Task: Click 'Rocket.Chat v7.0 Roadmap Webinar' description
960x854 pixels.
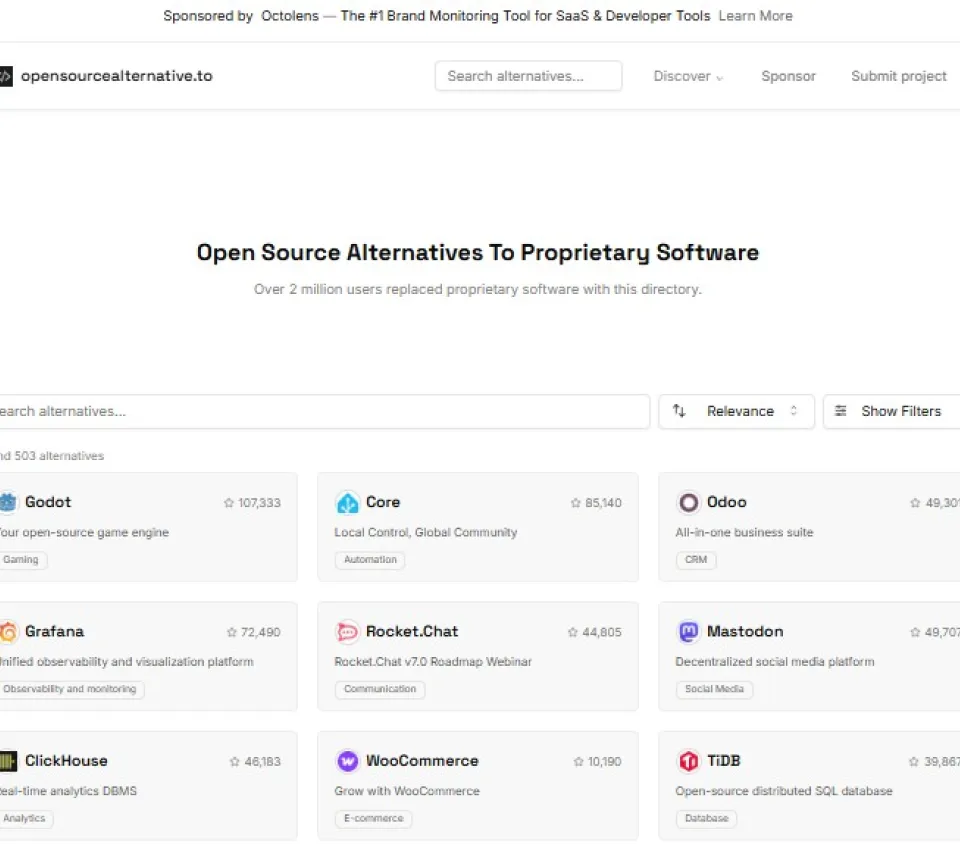Action: (x=433, y=662)
